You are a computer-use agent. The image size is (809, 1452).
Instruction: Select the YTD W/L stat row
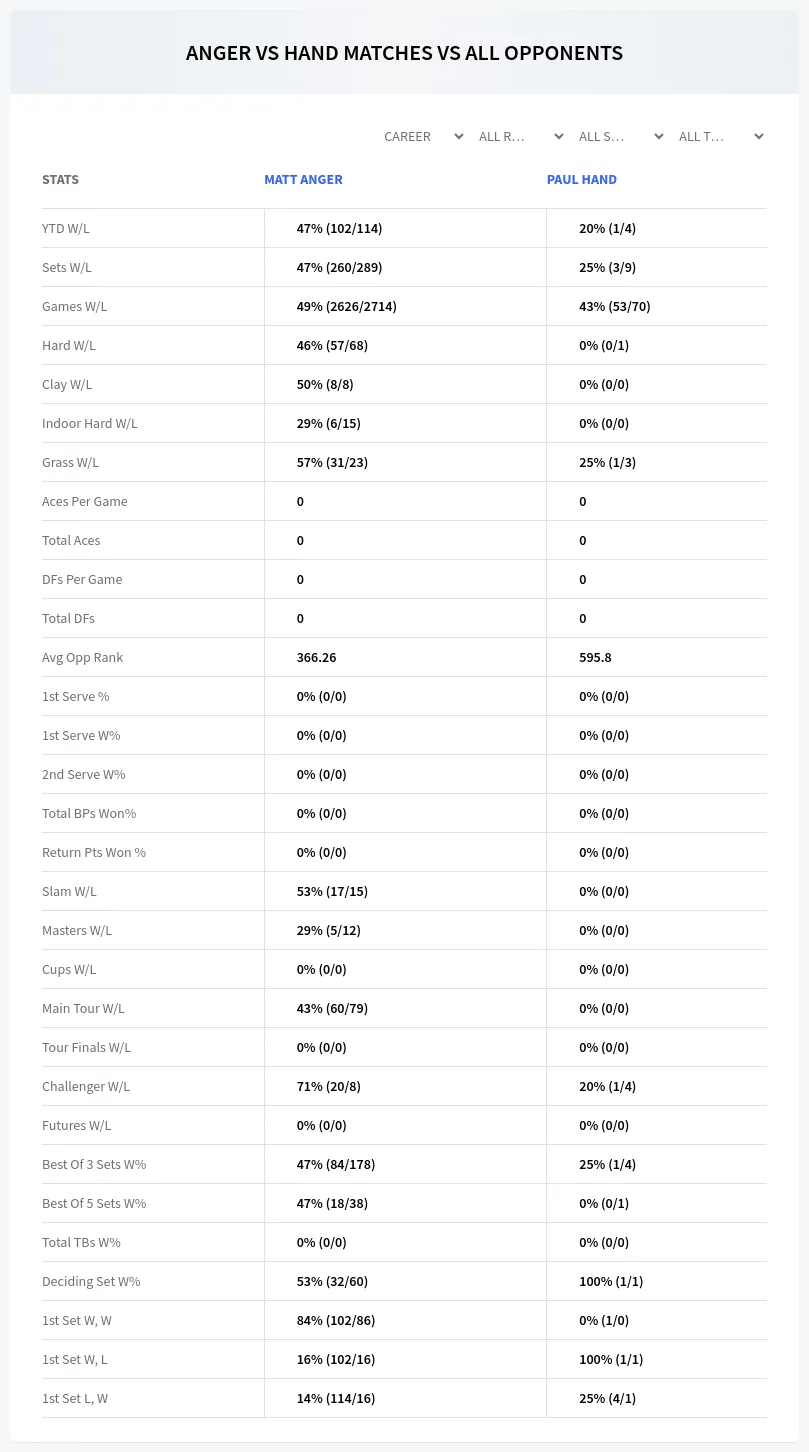[x=404, y=228]
